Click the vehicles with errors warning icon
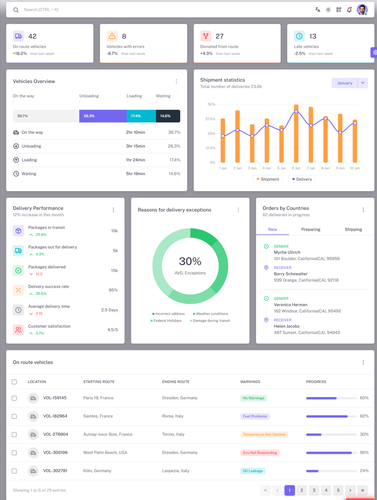 coord(112,36)
